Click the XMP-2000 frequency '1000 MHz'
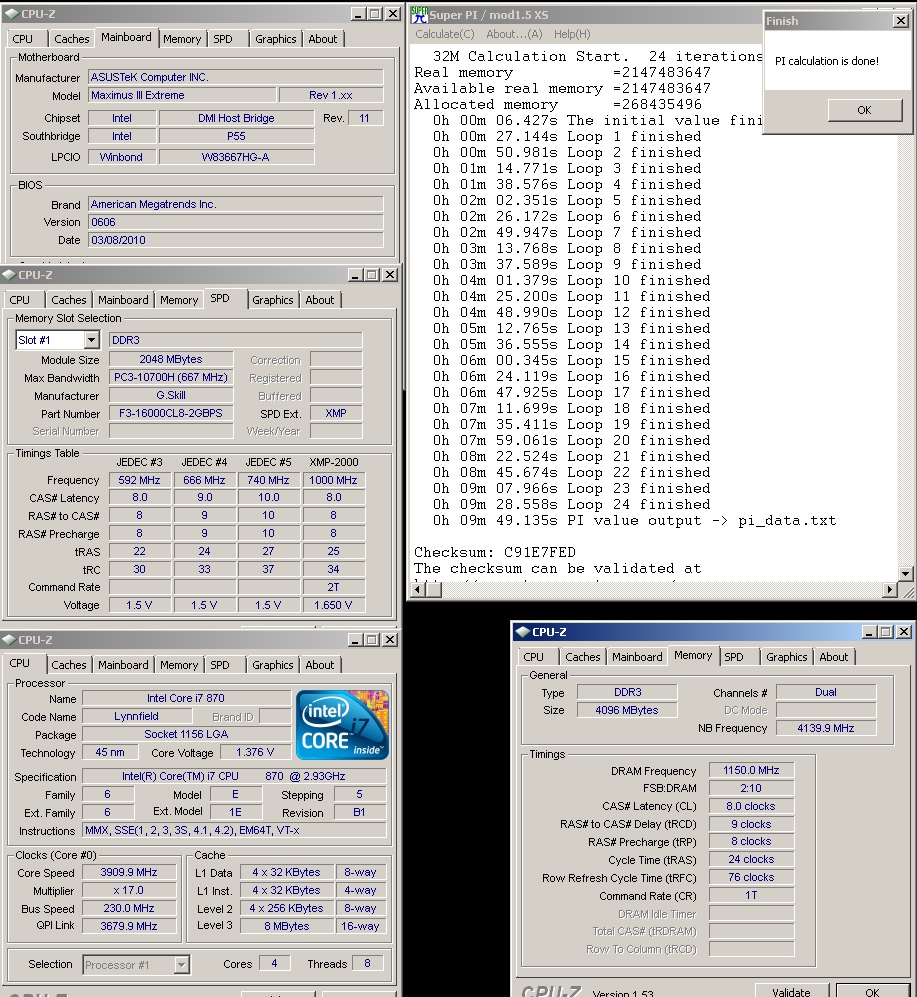This screenshot has height=997, width=917. point(333,480)
